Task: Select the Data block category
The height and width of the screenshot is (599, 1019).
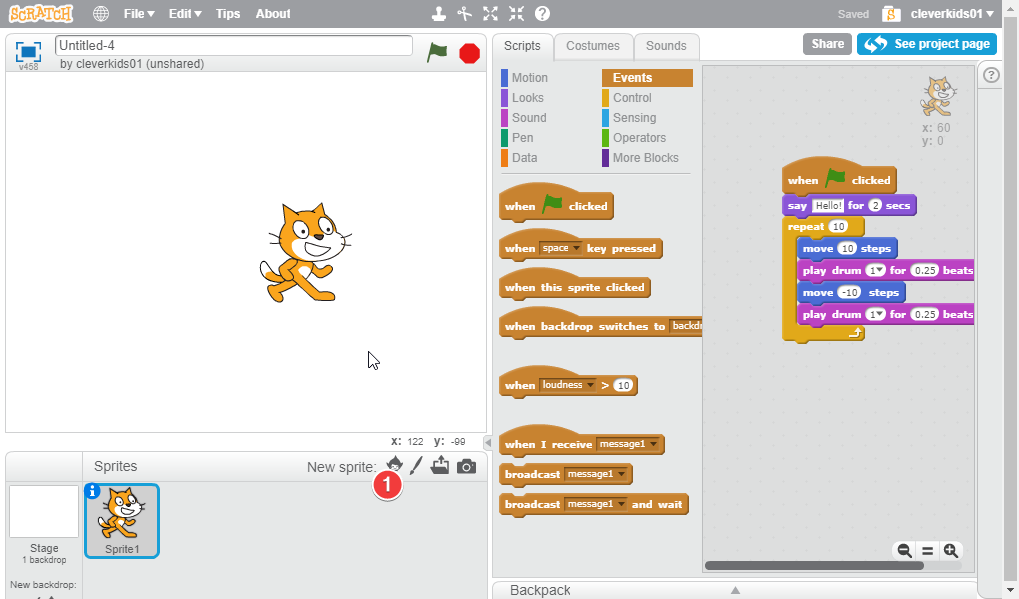Action: [524, 159]
